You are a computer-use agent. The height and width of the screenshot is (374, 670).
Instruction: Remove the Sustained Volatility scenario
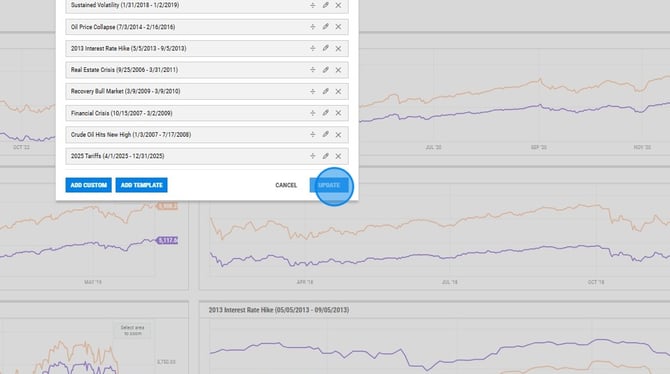[338, 5]
